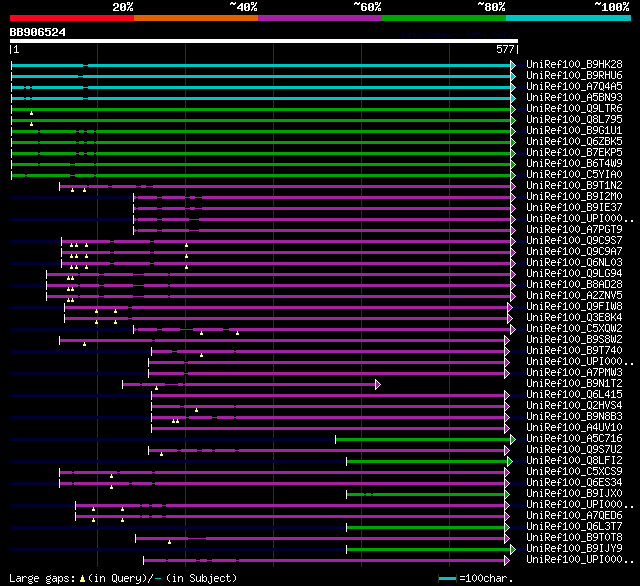Viewport: 640px width, 586px height.
Task: Select the UniRef100_B9IE37 label
Action: tap(574, 208)
